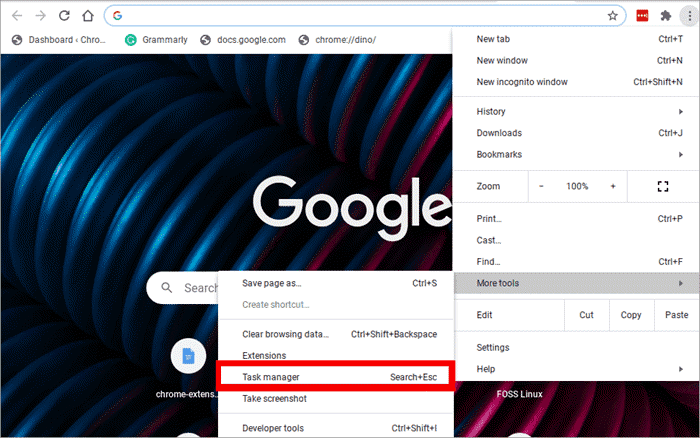Image resolution: width=700 pixels, height=438 pixels.
Task: Go to the home page icon
Action: tap(88, 16)
